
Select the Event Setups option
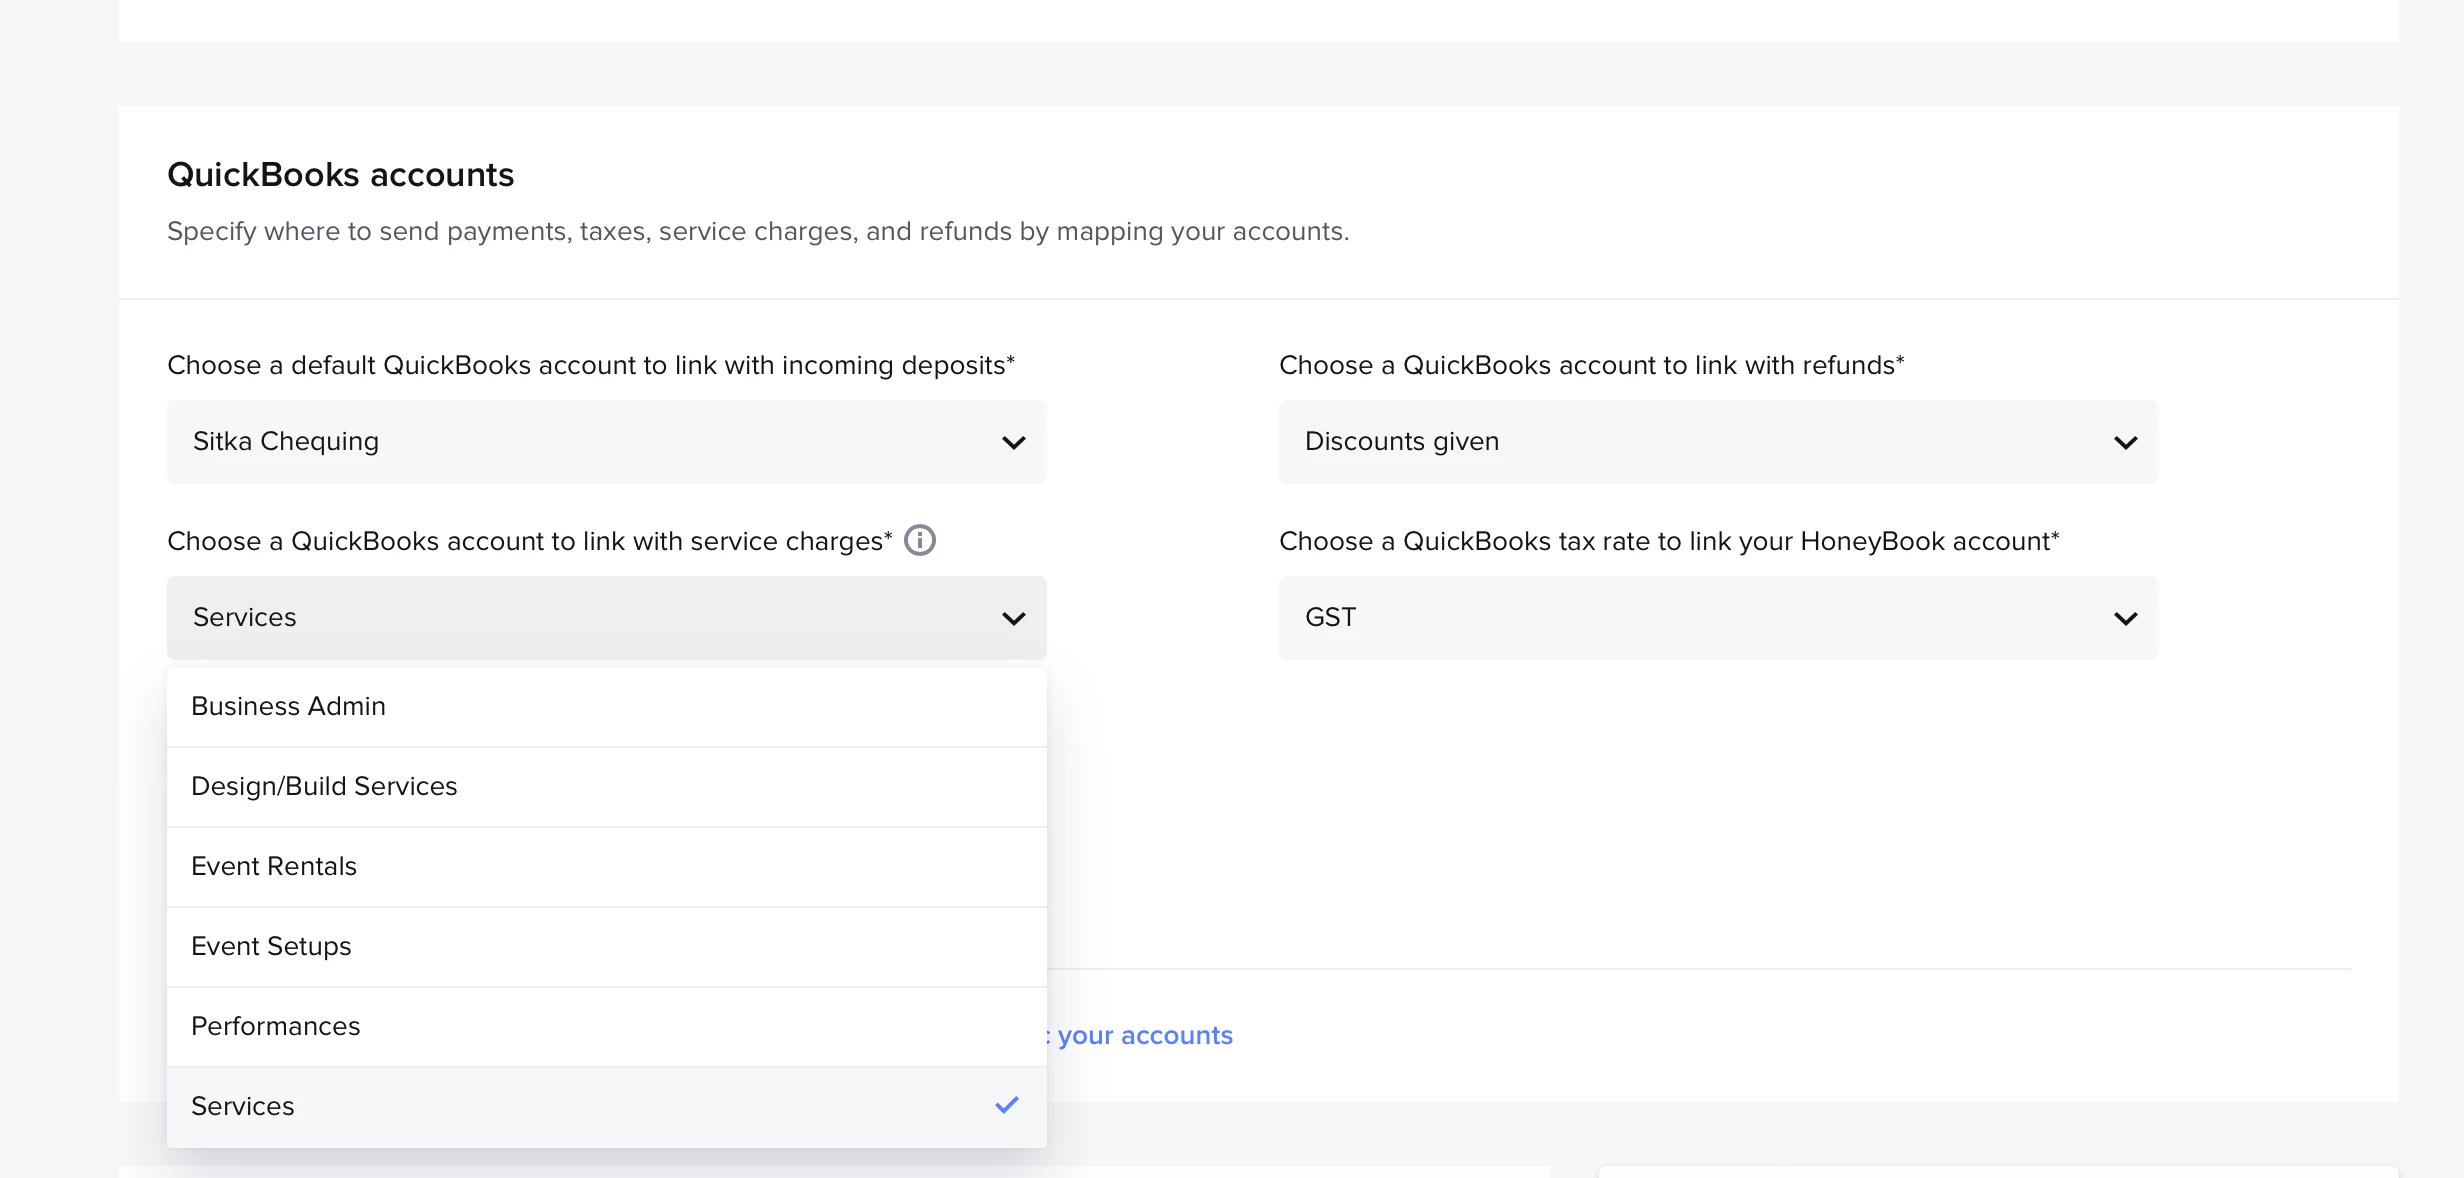(607, 947)
